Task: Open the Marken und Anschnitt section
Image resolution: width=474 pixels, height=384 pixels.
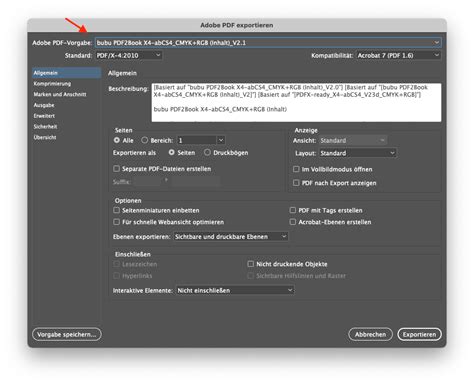Action: coord(60,94)
